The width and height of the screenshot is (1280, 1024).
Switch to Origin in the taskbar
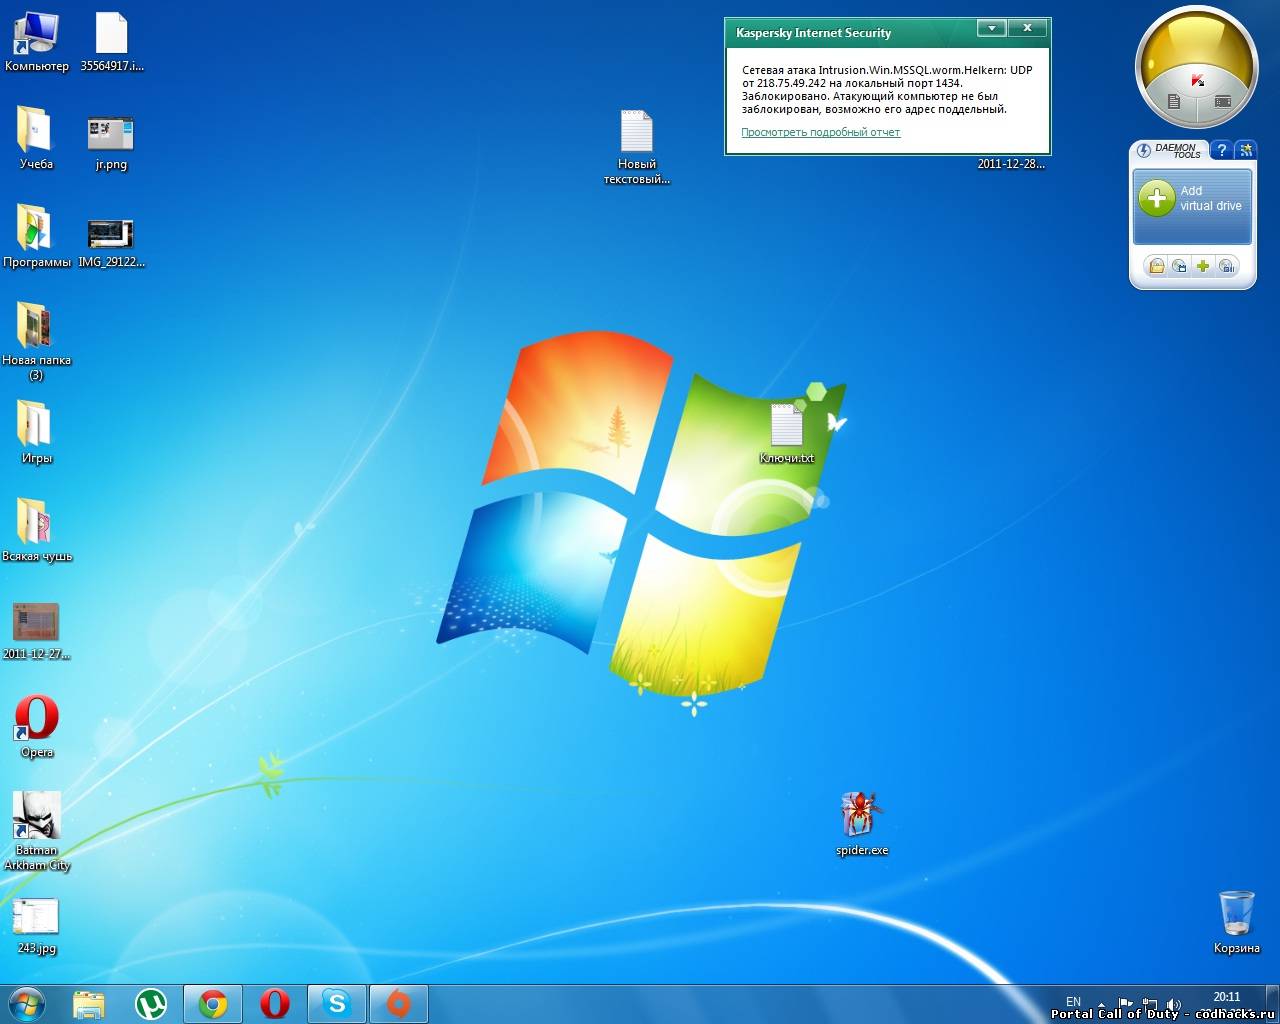click(399, 1003)
